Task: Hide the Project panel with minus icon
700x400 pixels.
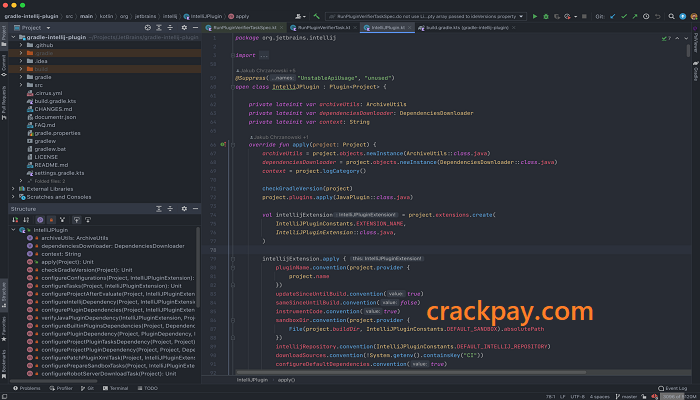Action: click(x=195, y=28)
